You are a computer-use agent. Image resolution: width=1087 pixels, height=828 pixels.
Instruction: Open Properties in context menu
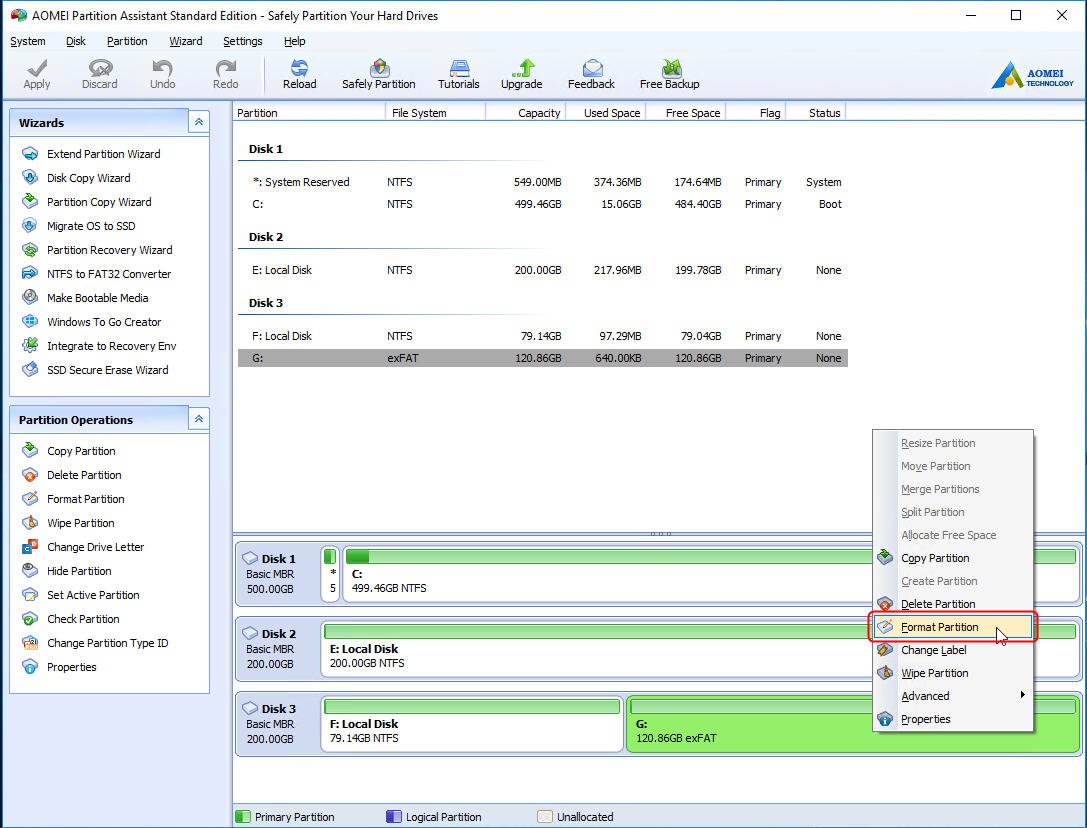(x=953, y=719)
